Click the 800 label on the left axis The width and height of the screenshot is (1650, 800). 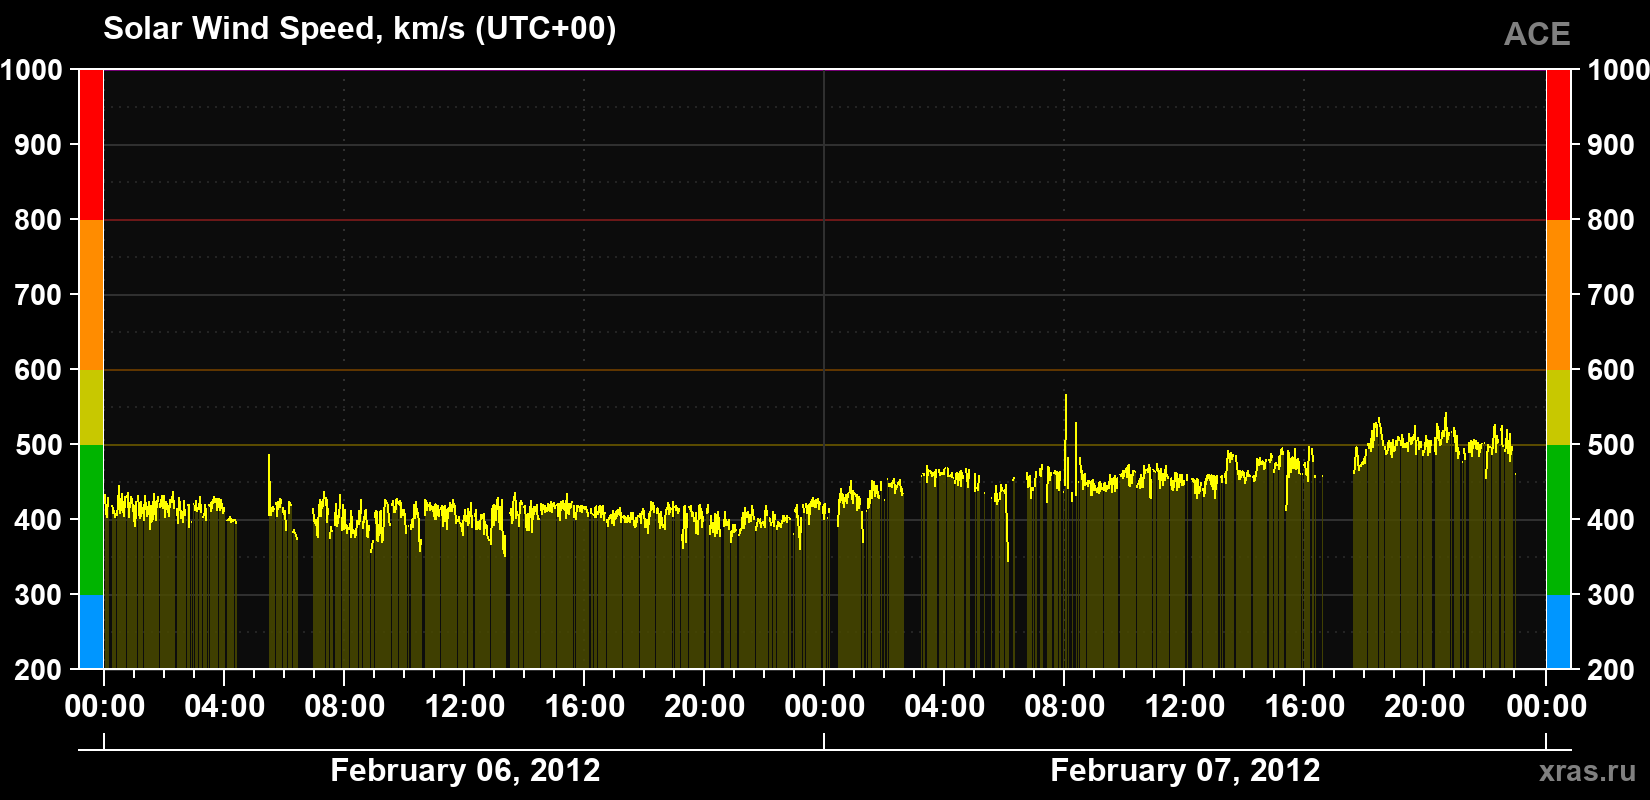[39, 220]
